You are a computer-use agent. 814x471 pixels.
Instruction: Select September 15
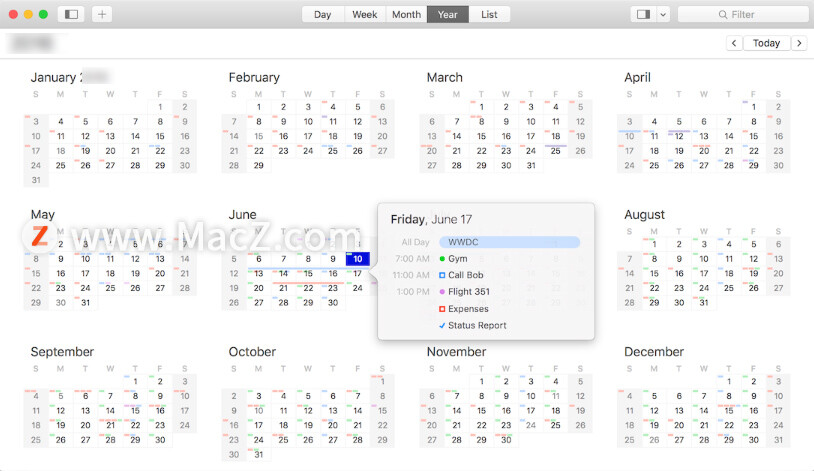[x=135, y=410]
